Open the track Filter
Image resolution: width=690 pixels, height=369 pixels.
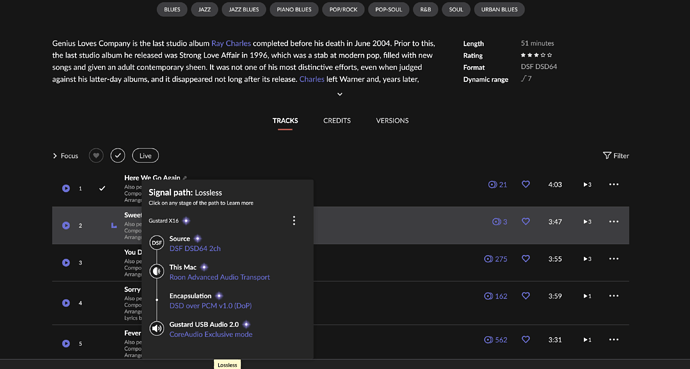[616, 156]
